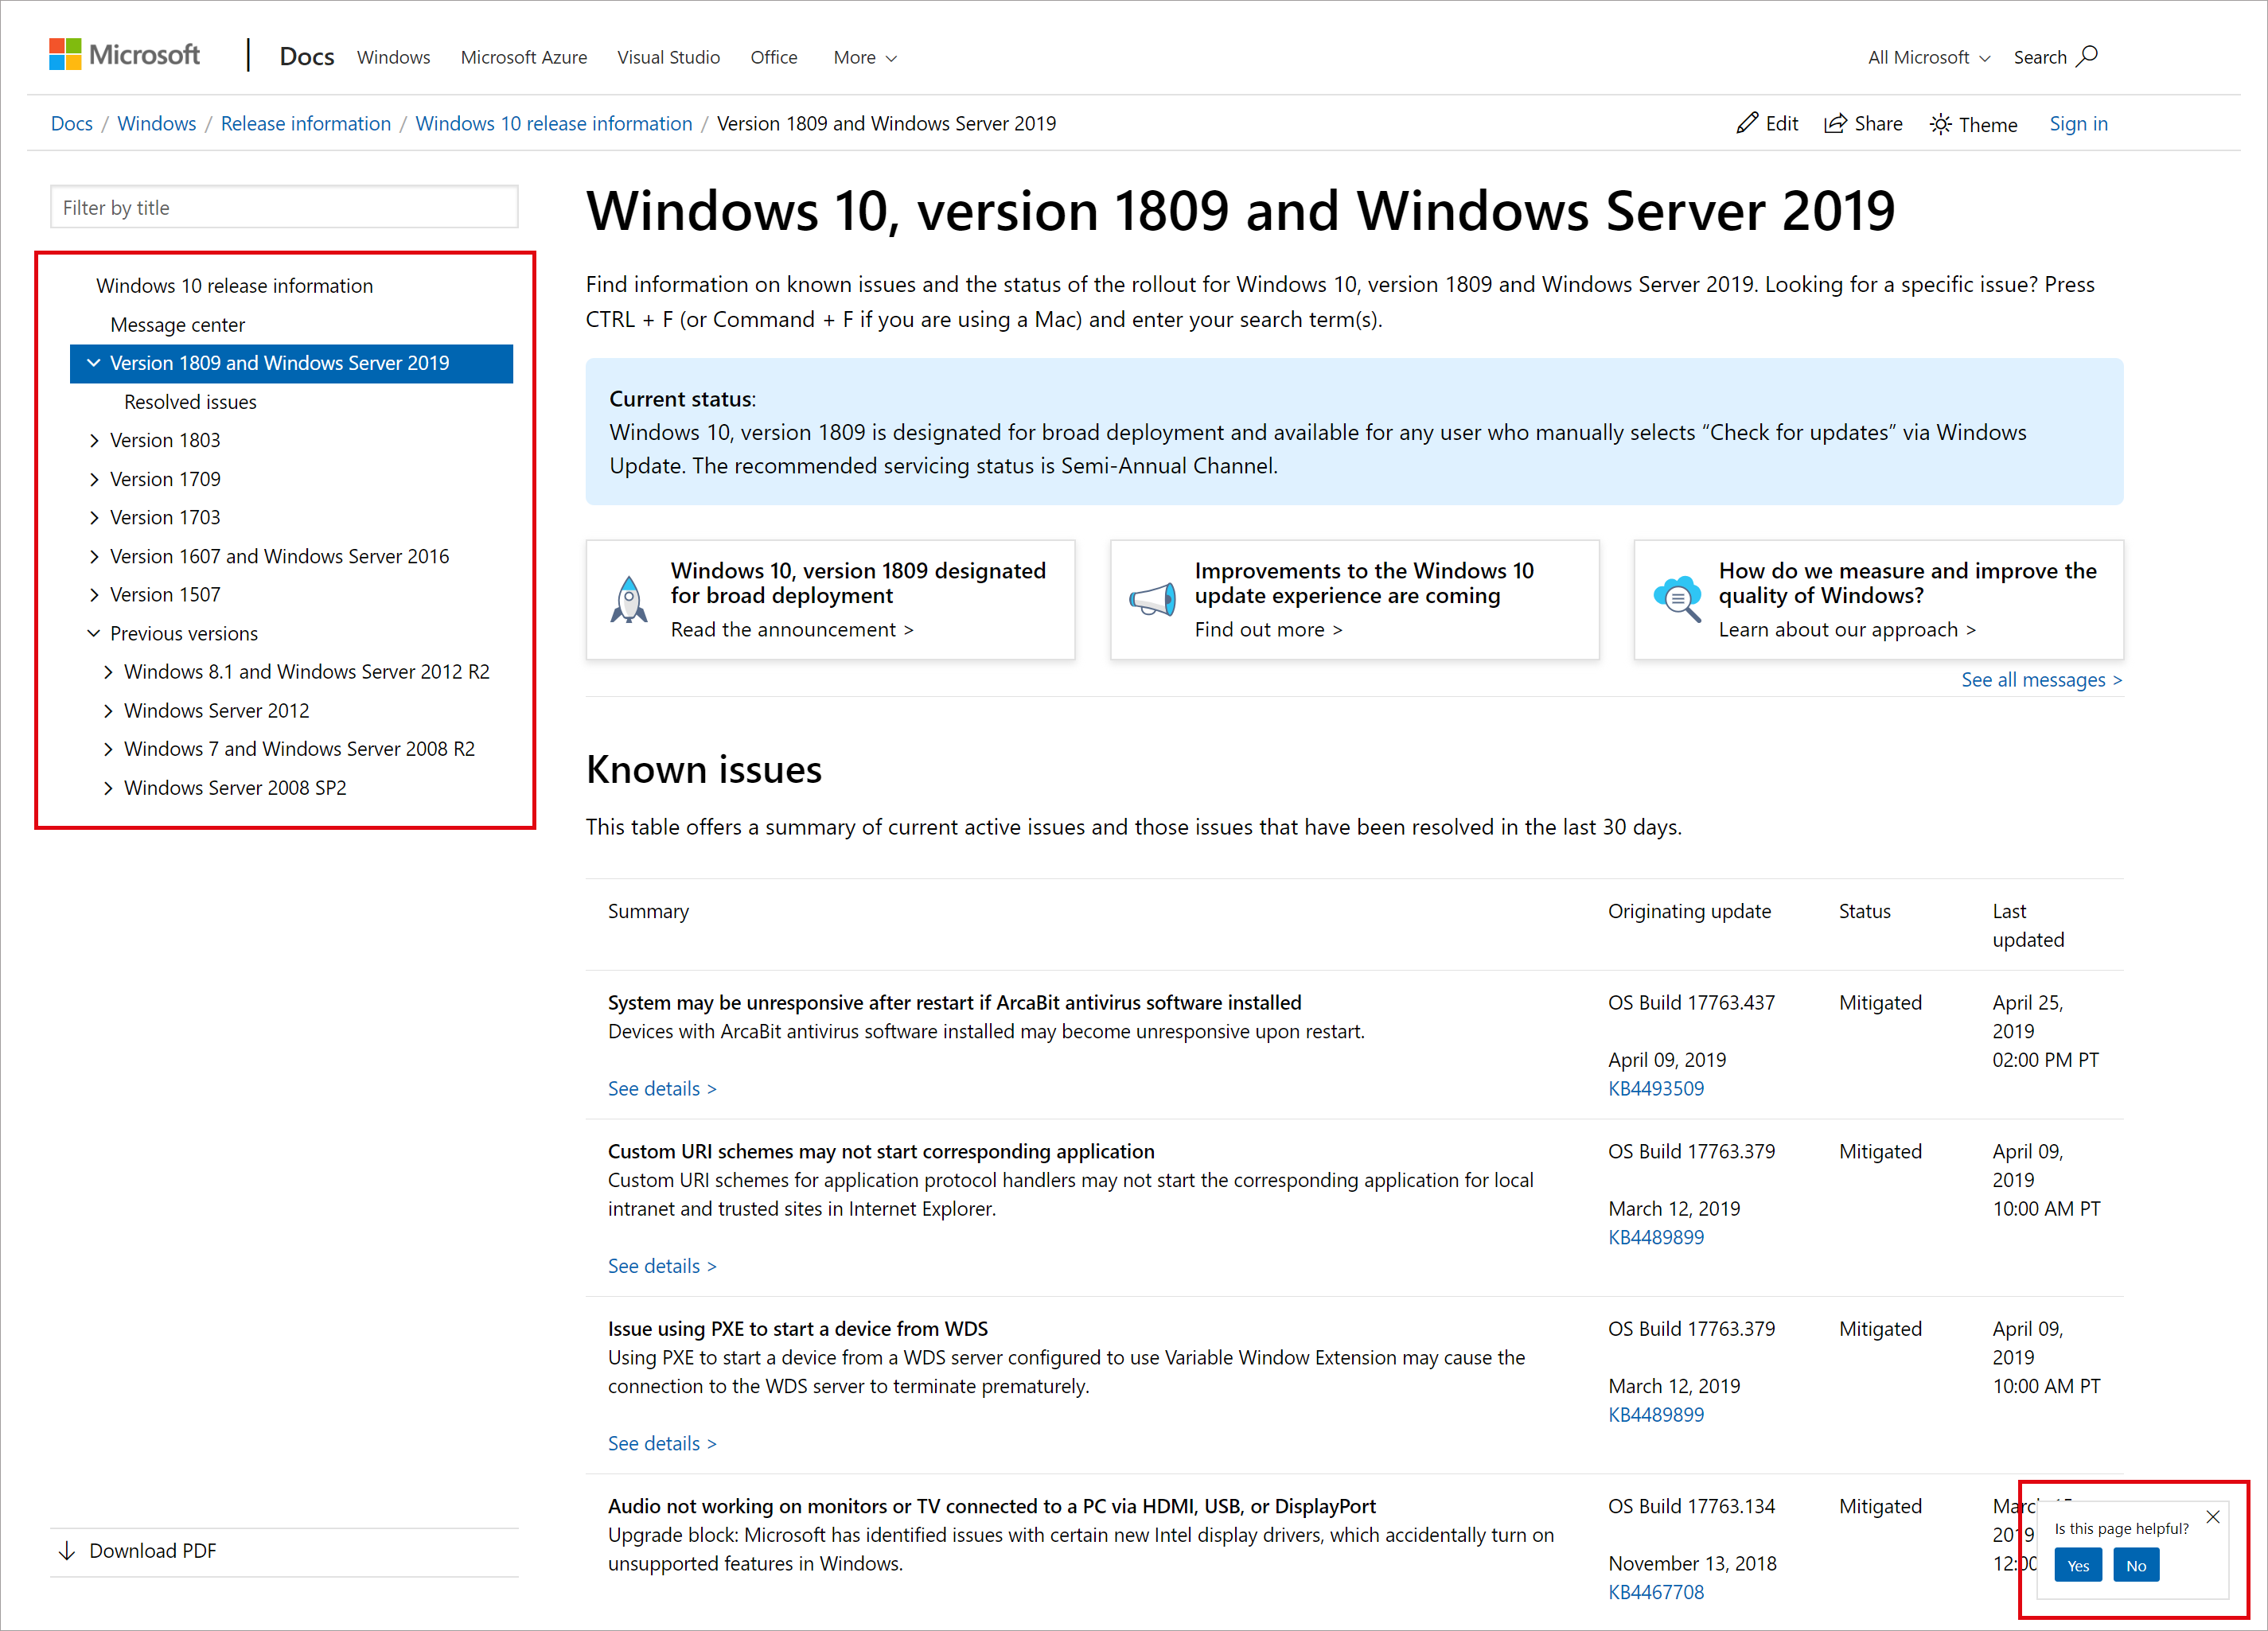Viewport: 2268px width, 1631px height.
Task: Open the KB4493509 knowledge base link
Action: [x=1656, y=1088]
